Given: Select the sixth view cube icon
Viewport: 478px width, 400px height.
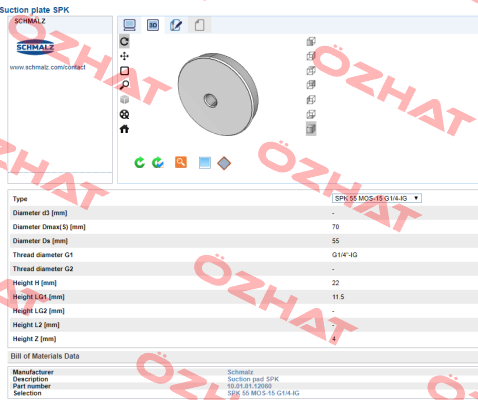Looking at the screenshot, I should click(x=311, y=114).
